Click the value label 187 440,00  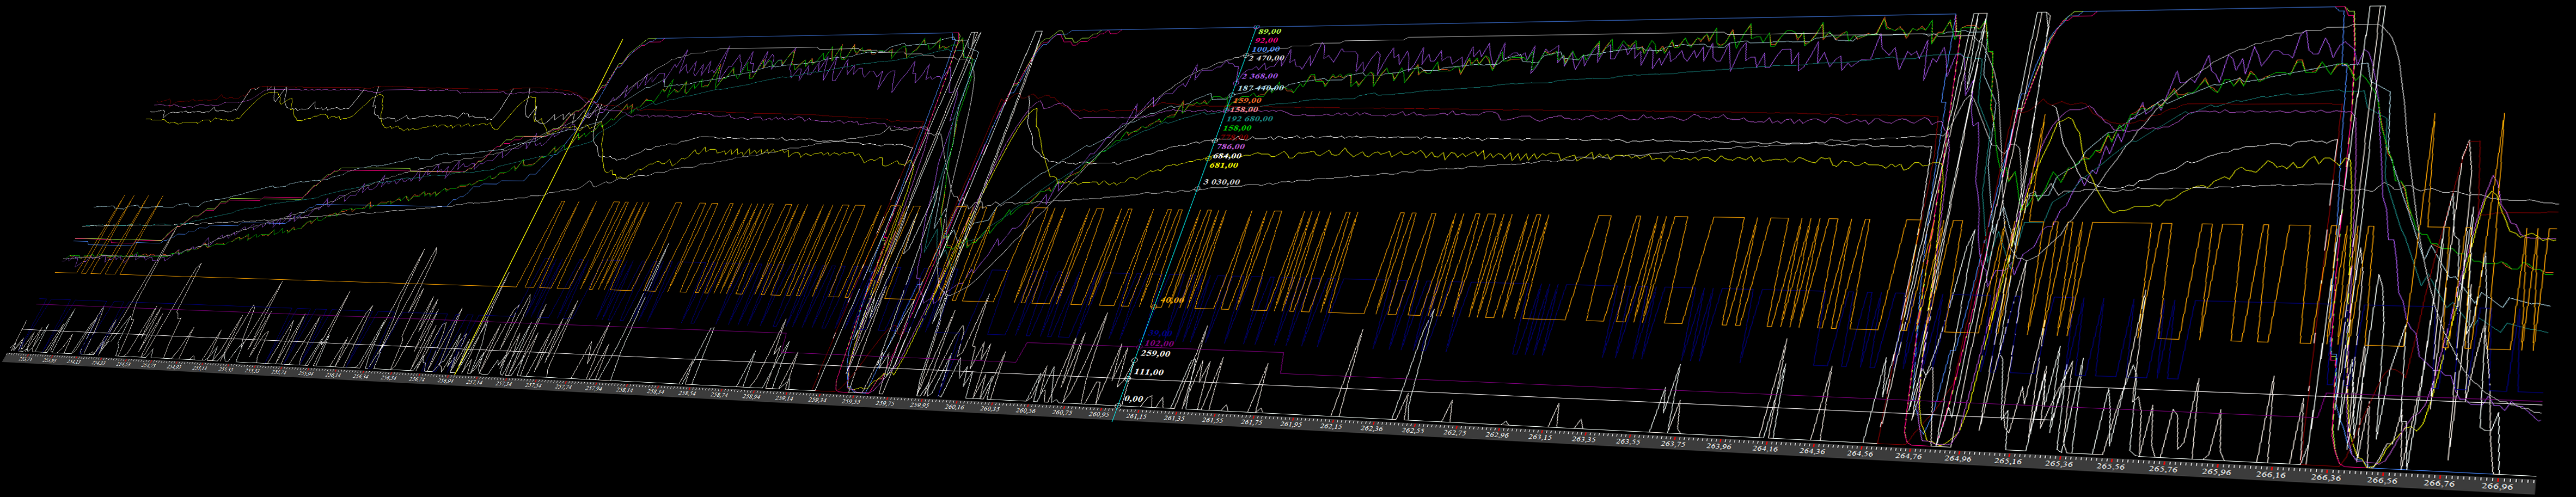(1261, 88)
